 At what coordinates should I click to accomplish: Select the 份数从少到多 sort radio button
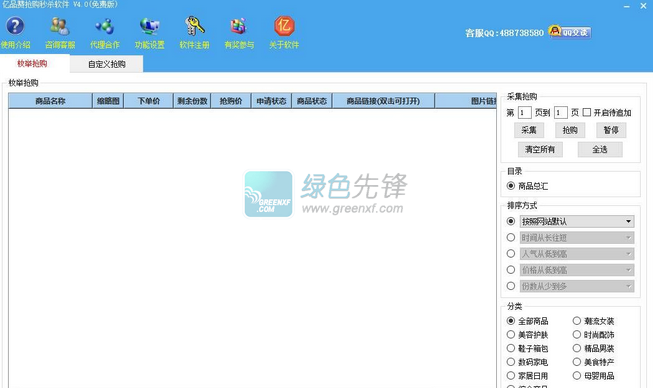point(511,286)
